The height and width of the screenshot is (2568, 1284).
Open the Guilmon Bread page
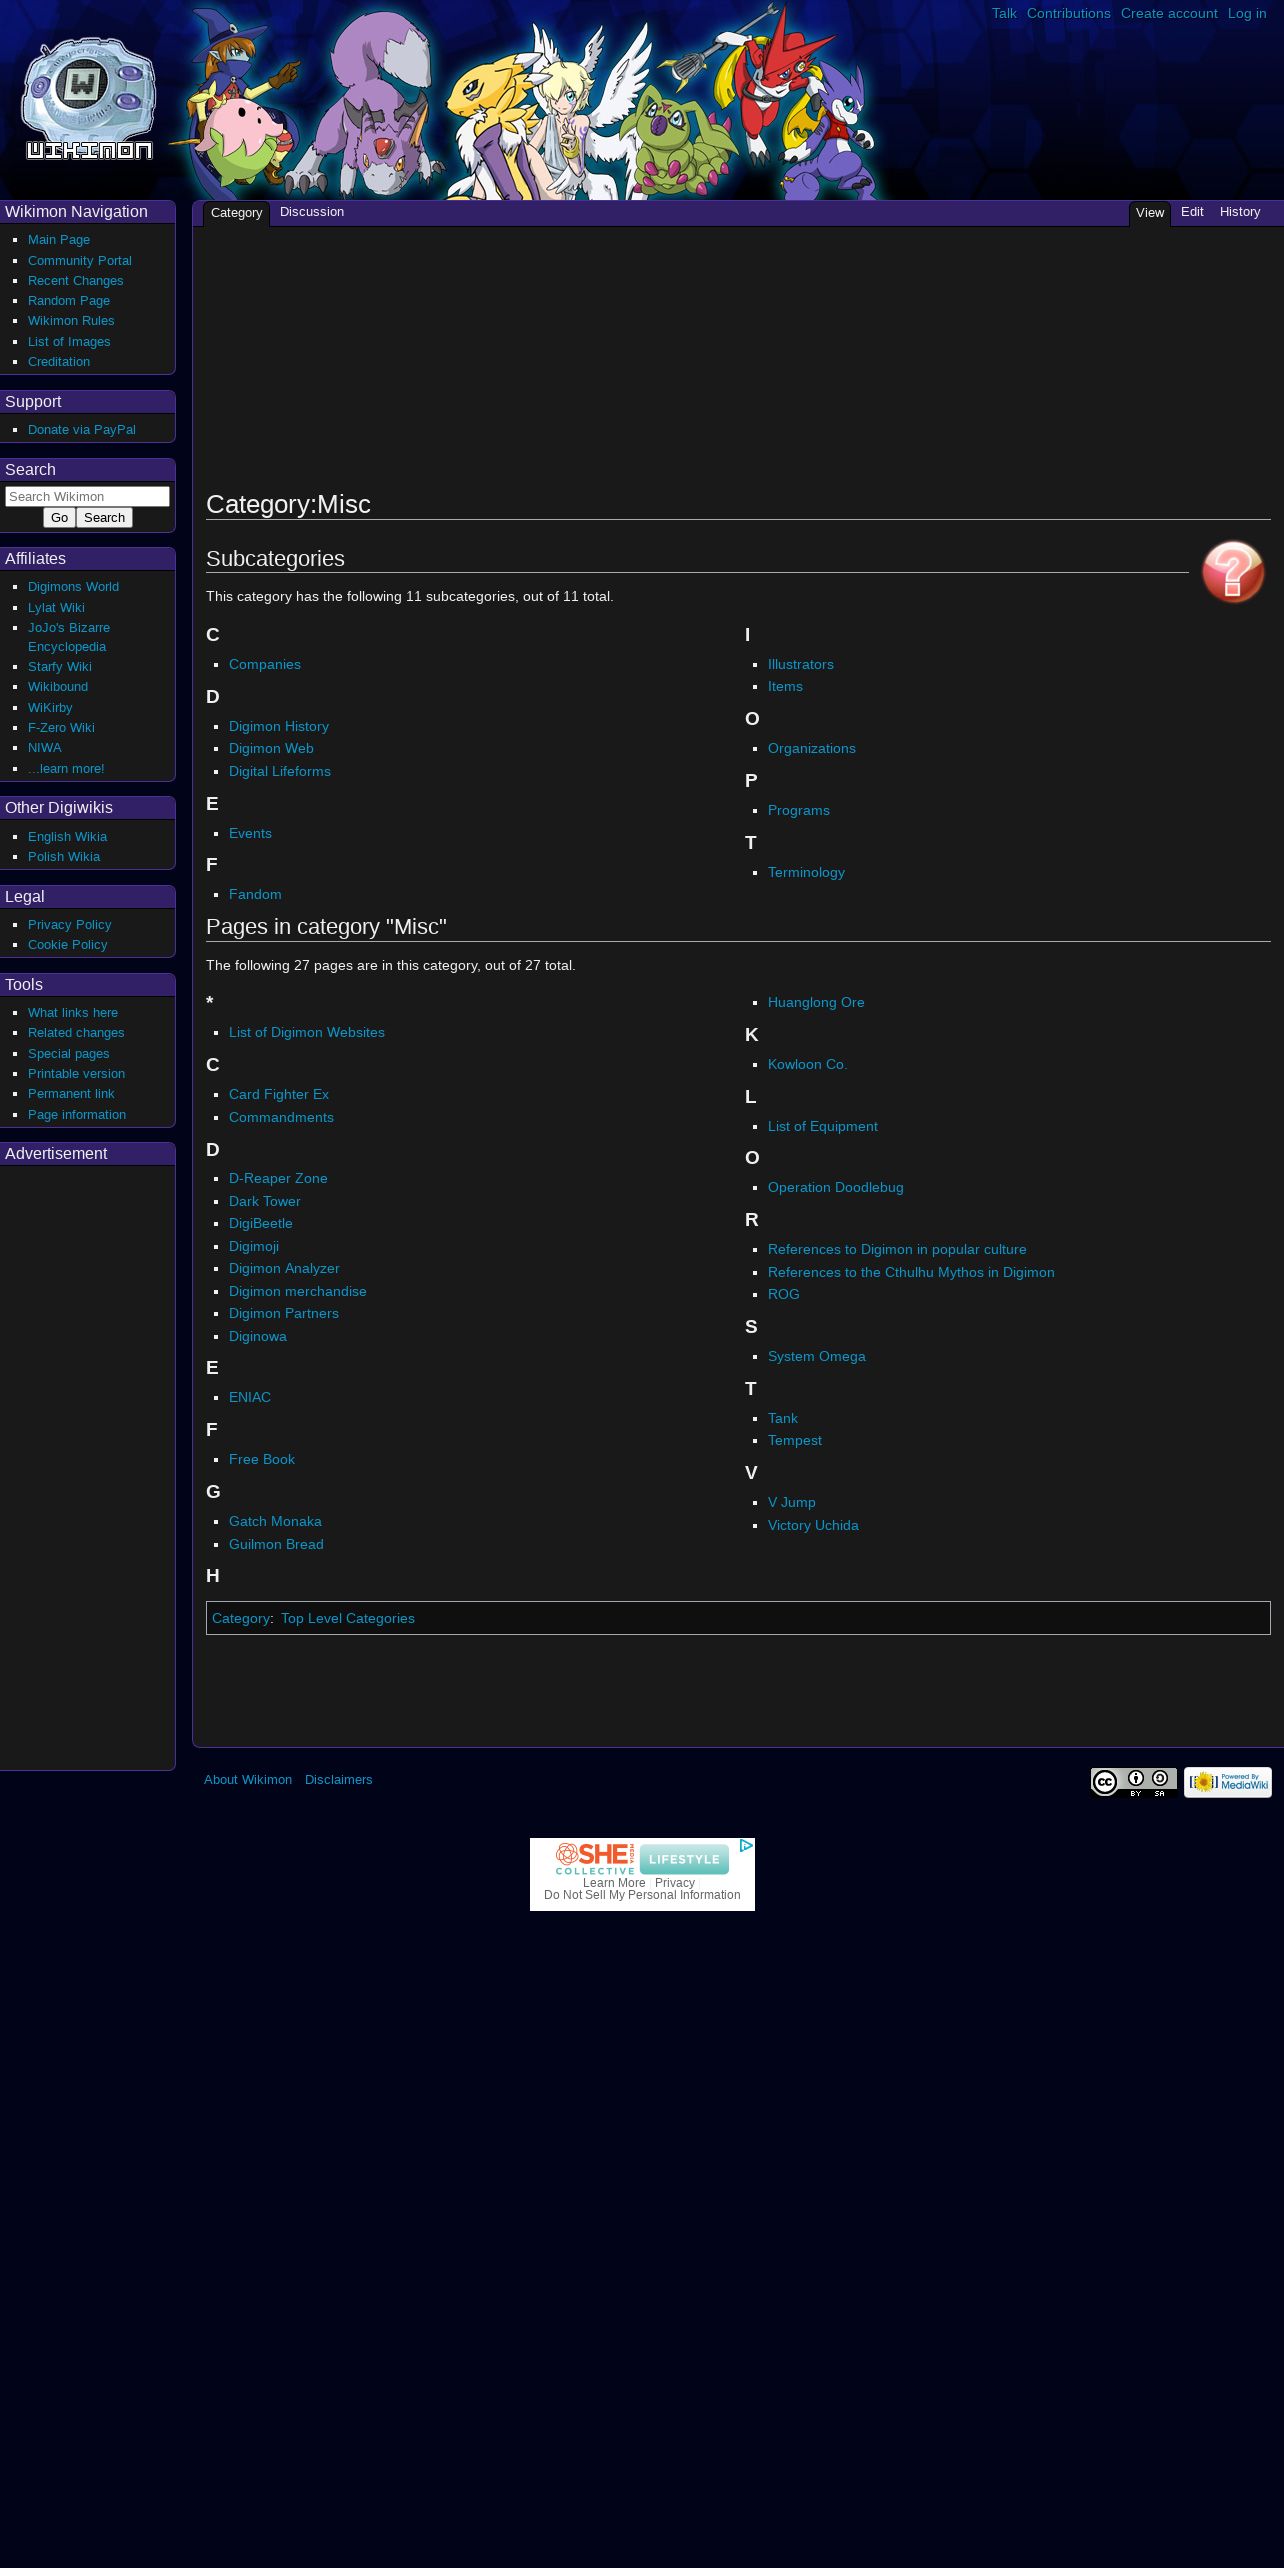276,1544
